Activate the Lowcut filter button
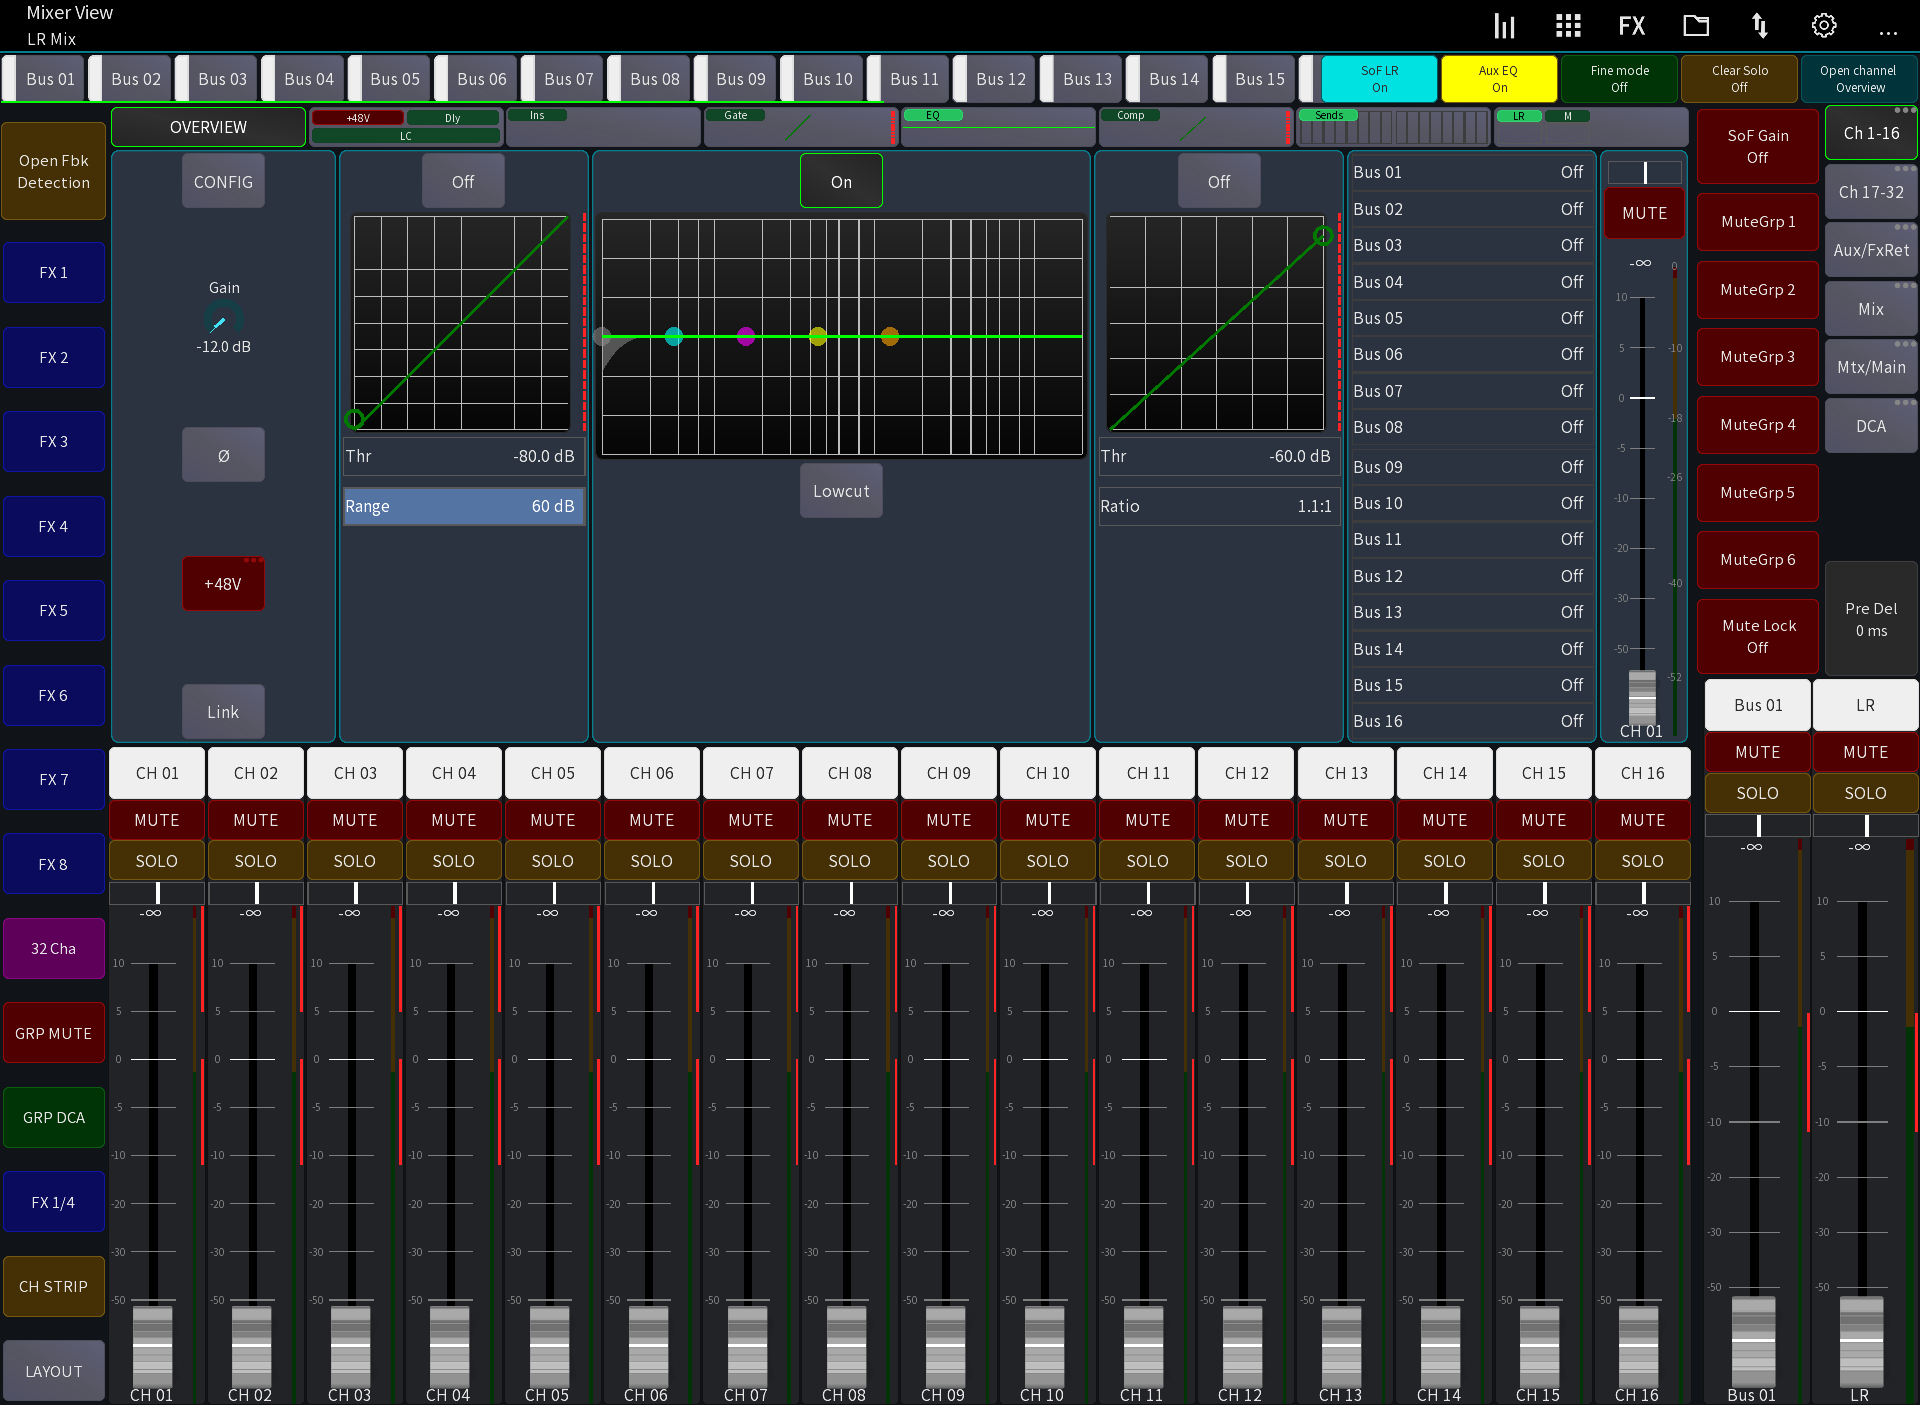This screenshot has width=1920, height=1405. click(x=841, y=491)
